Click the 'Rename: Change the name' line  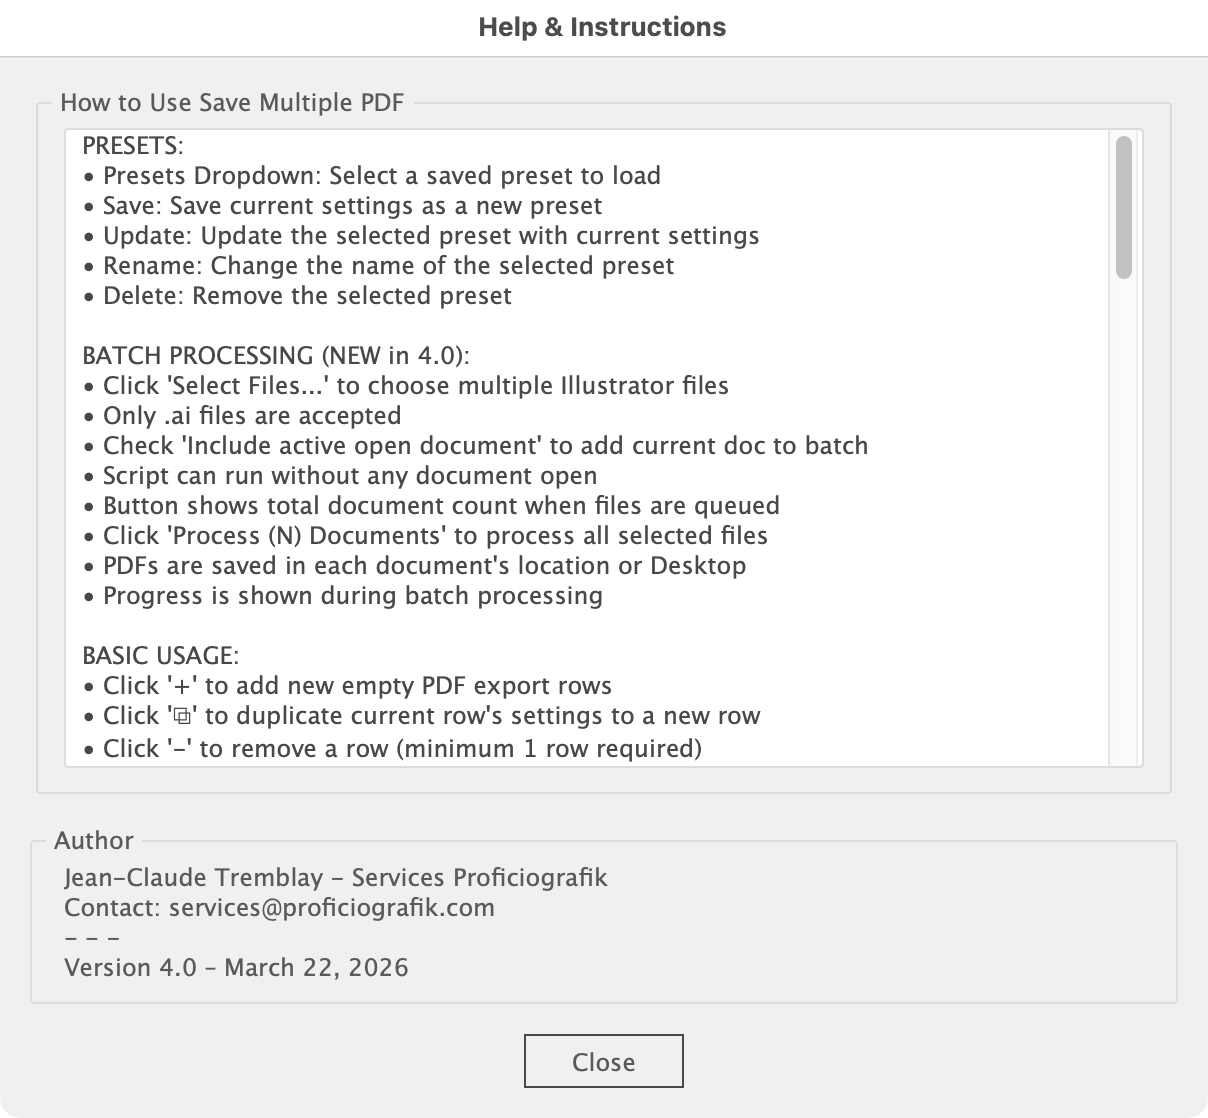pyautogui.click(x=388, y=266)
